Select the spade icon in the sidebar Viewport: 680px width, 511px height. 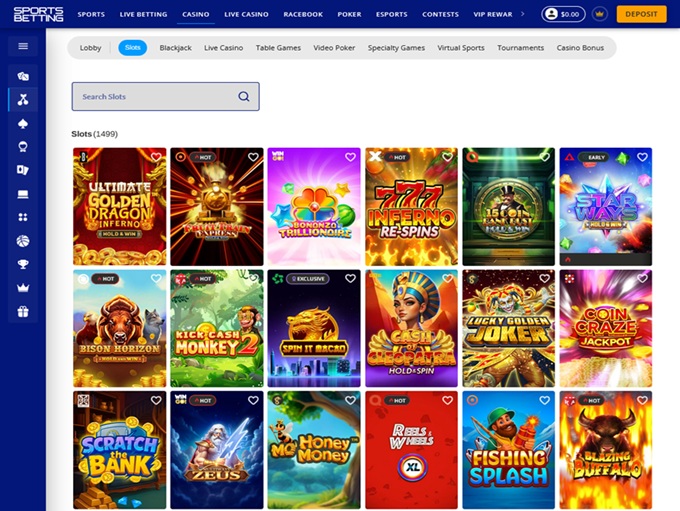pyautogui.click(x=23, y=123)
